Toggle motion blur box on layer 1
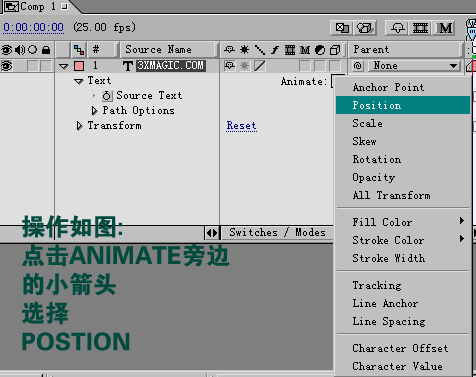The image size is (476, 377). tap(305, 66)
